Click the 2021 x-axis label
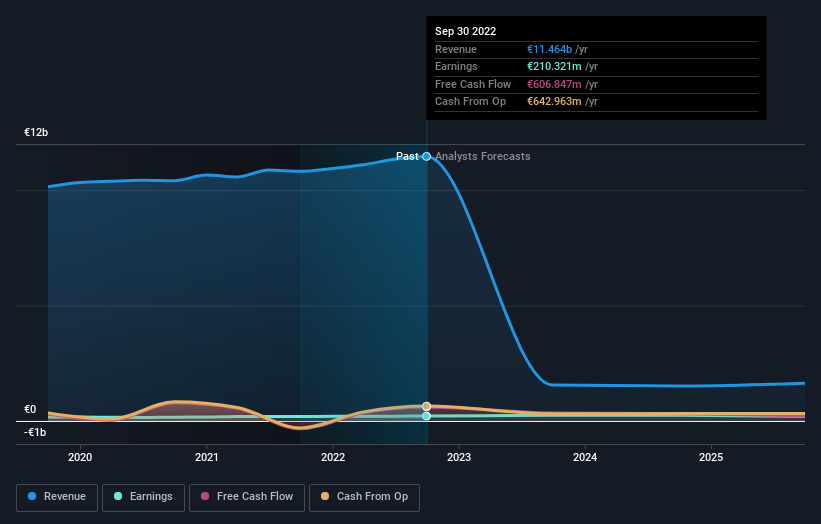Viewport: 821px width, 524px height. pos(207,458)
